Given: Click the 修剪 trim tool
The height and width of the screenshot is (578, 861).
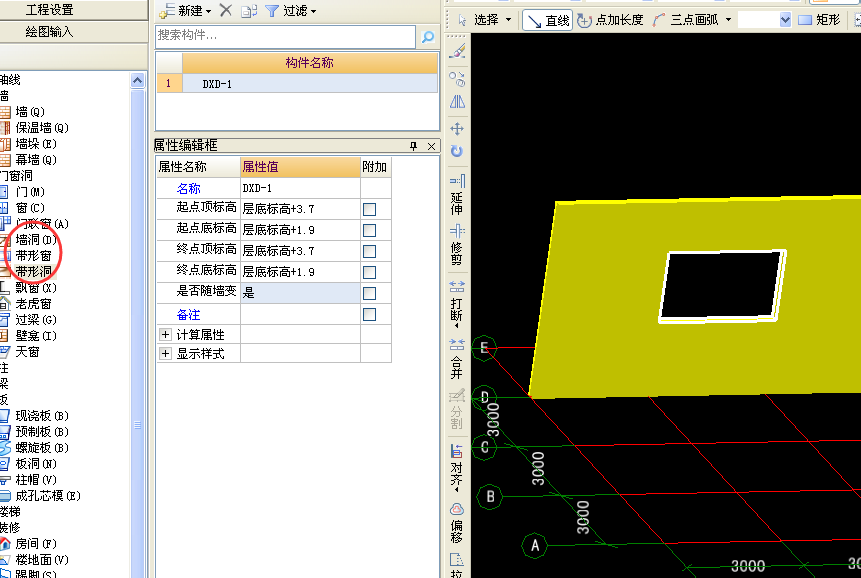Looking at the screenshot, I should [457, 244].
